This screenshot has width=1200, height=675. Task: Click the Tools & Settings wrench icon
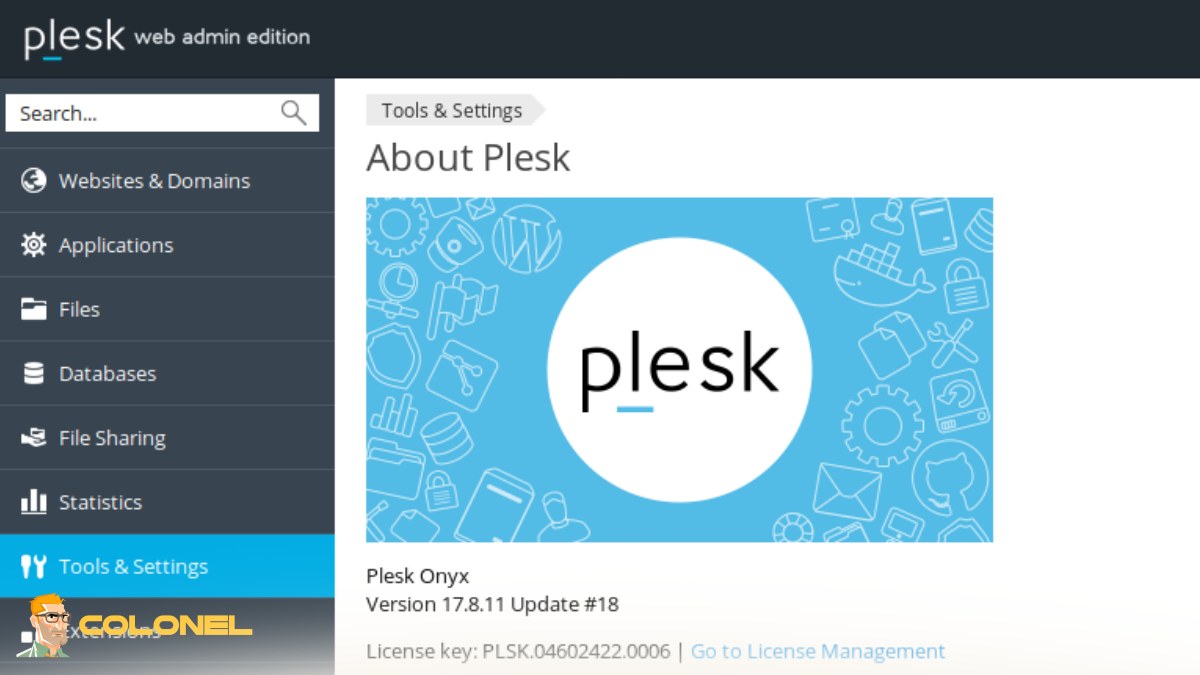[x=32, y=566]
